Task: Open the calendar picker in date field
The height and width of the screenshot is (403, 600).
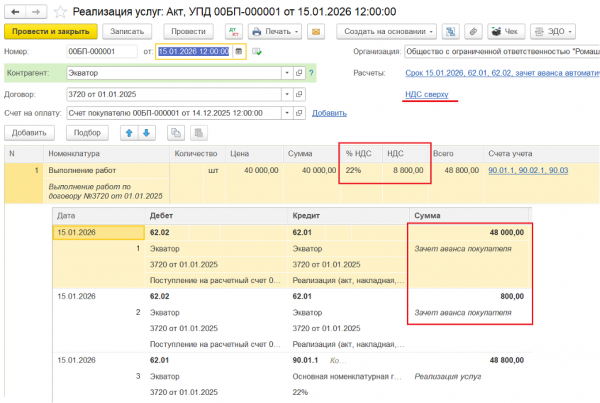Action: (238, 51)
